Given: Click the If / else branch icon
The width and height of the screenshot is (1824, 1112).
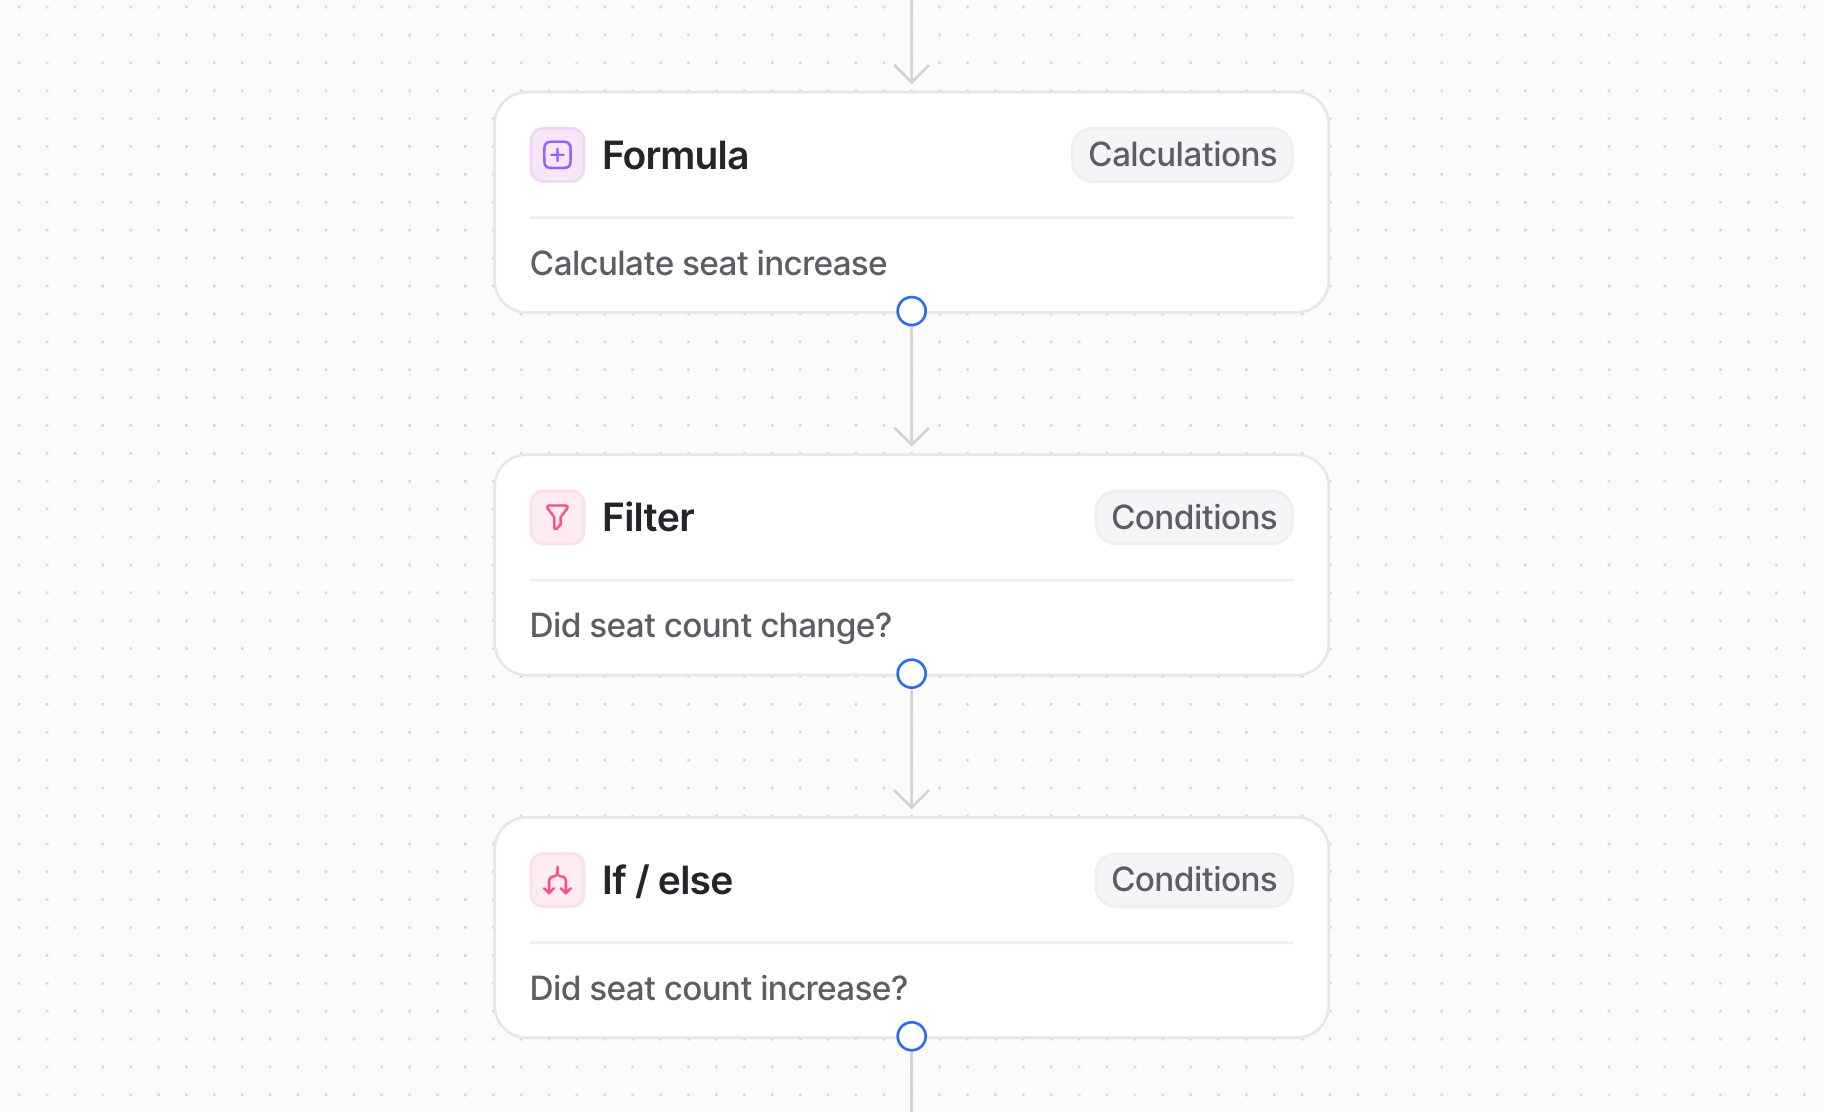Looking at the screenshot, I should pyautogui.click(x=557, y=880).
